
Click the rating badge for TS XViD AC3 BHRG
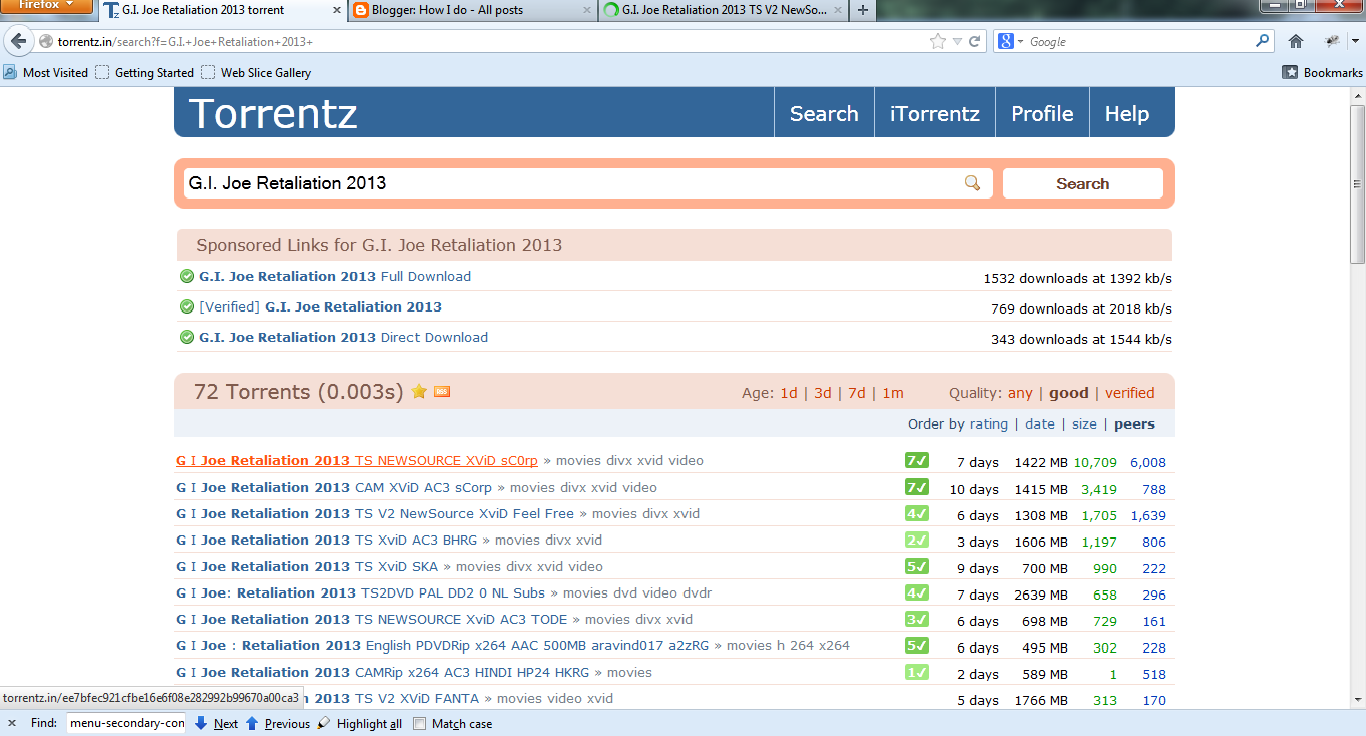tap(916, 540)
